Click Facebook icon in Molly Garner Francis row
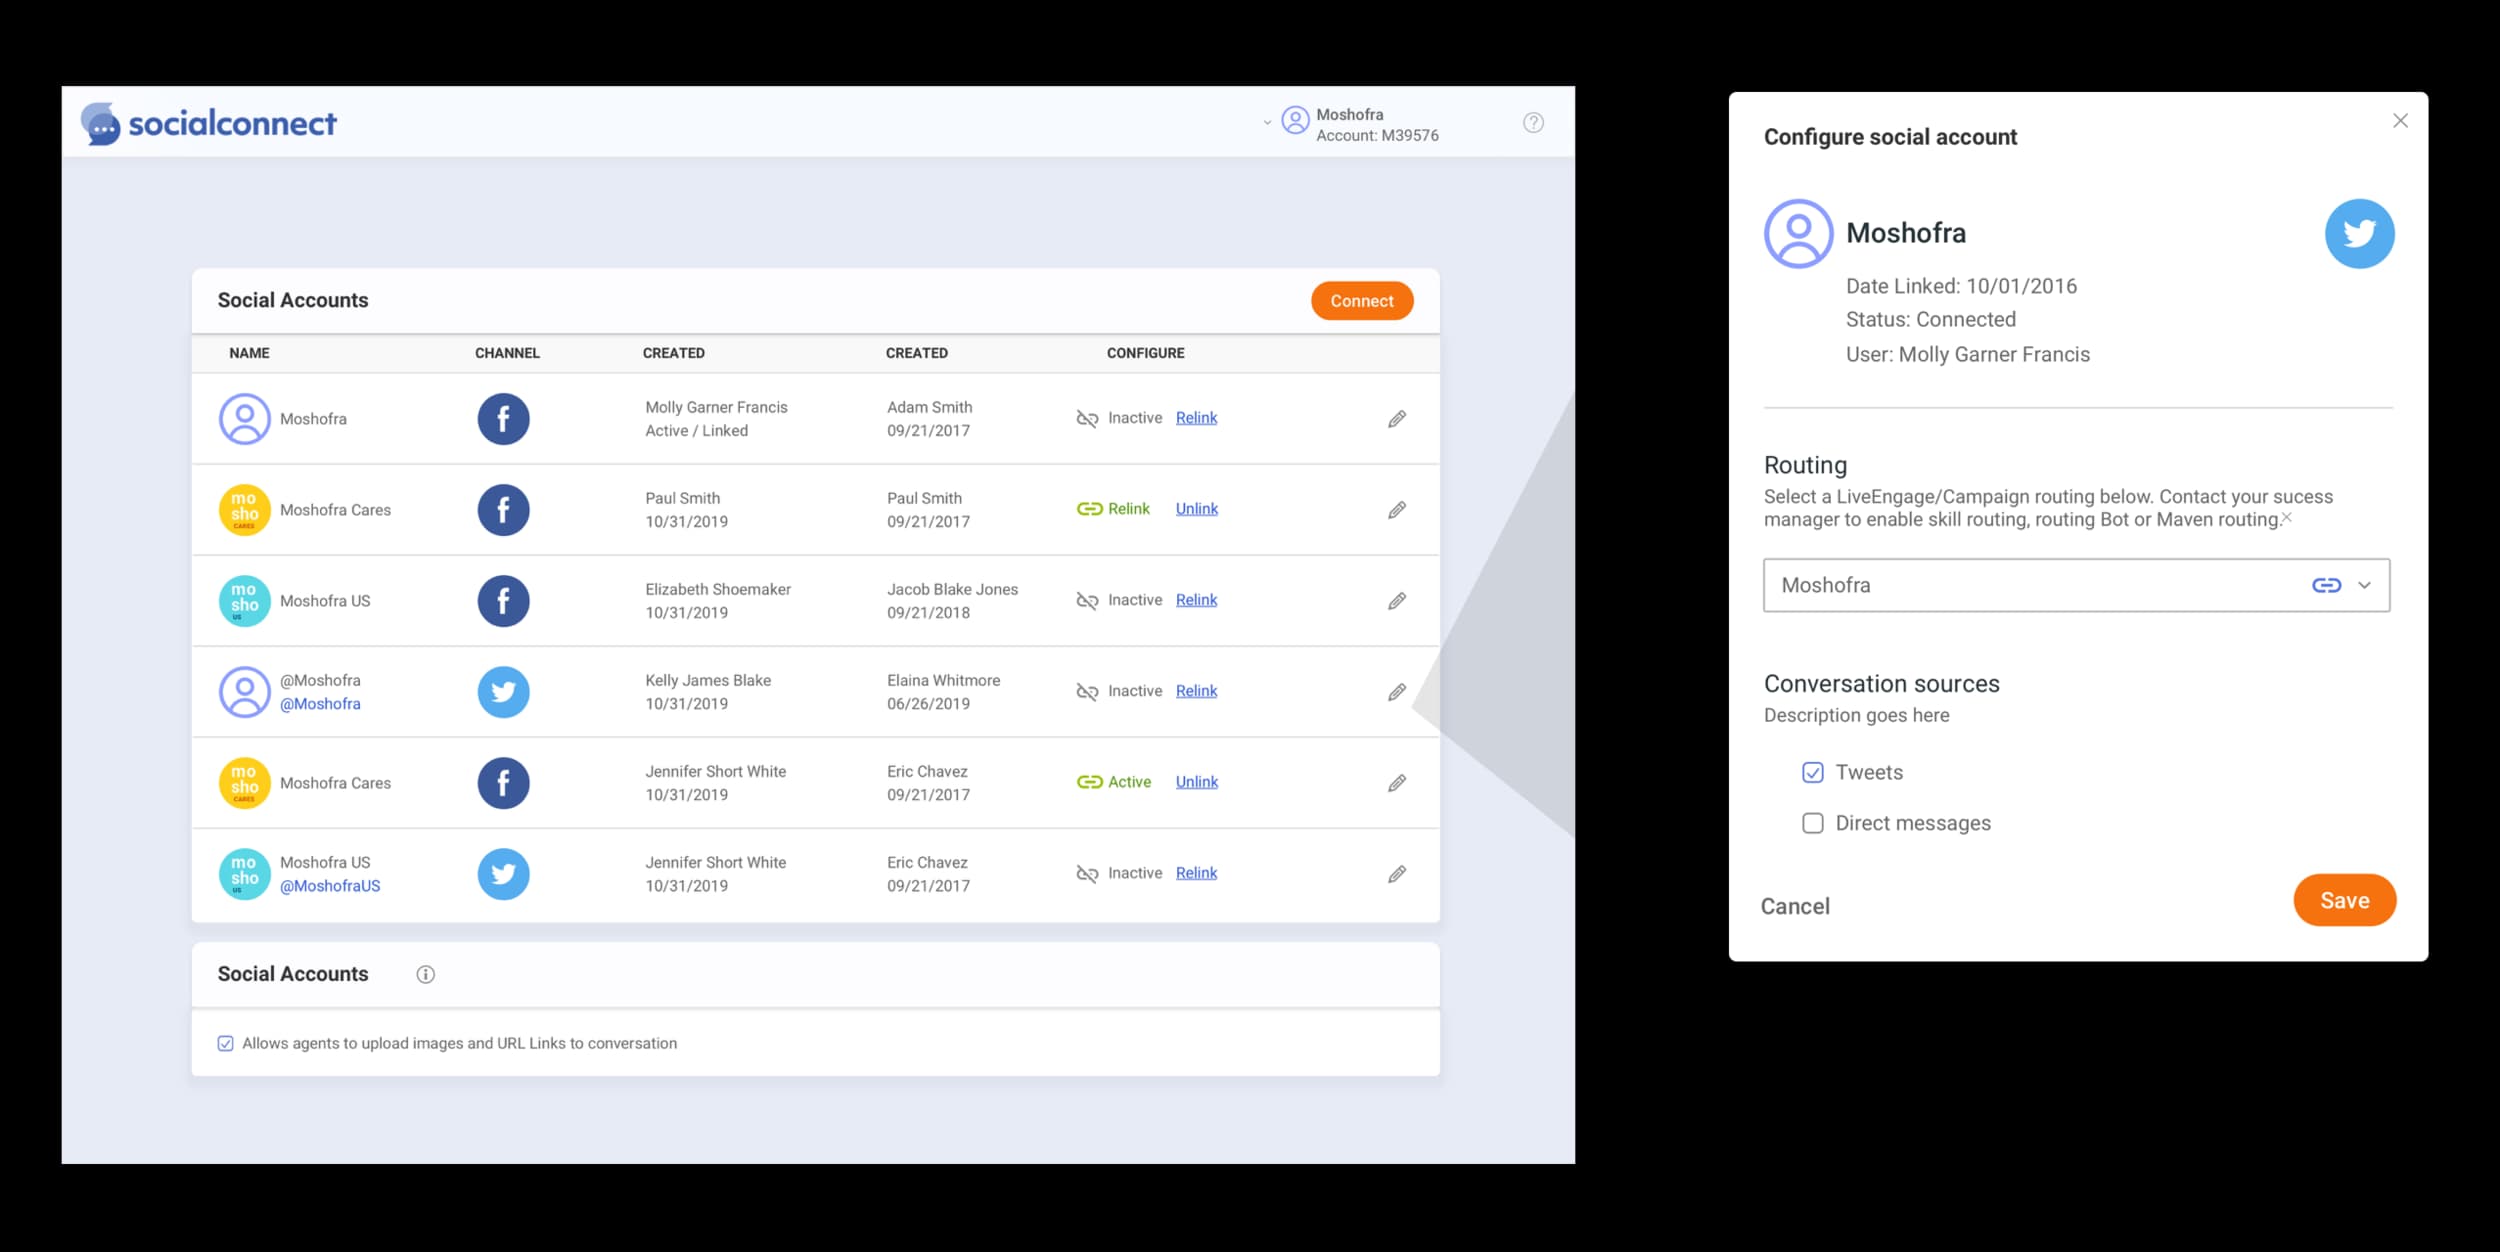Screen dimensions: 2500x1252 (503, 419)
